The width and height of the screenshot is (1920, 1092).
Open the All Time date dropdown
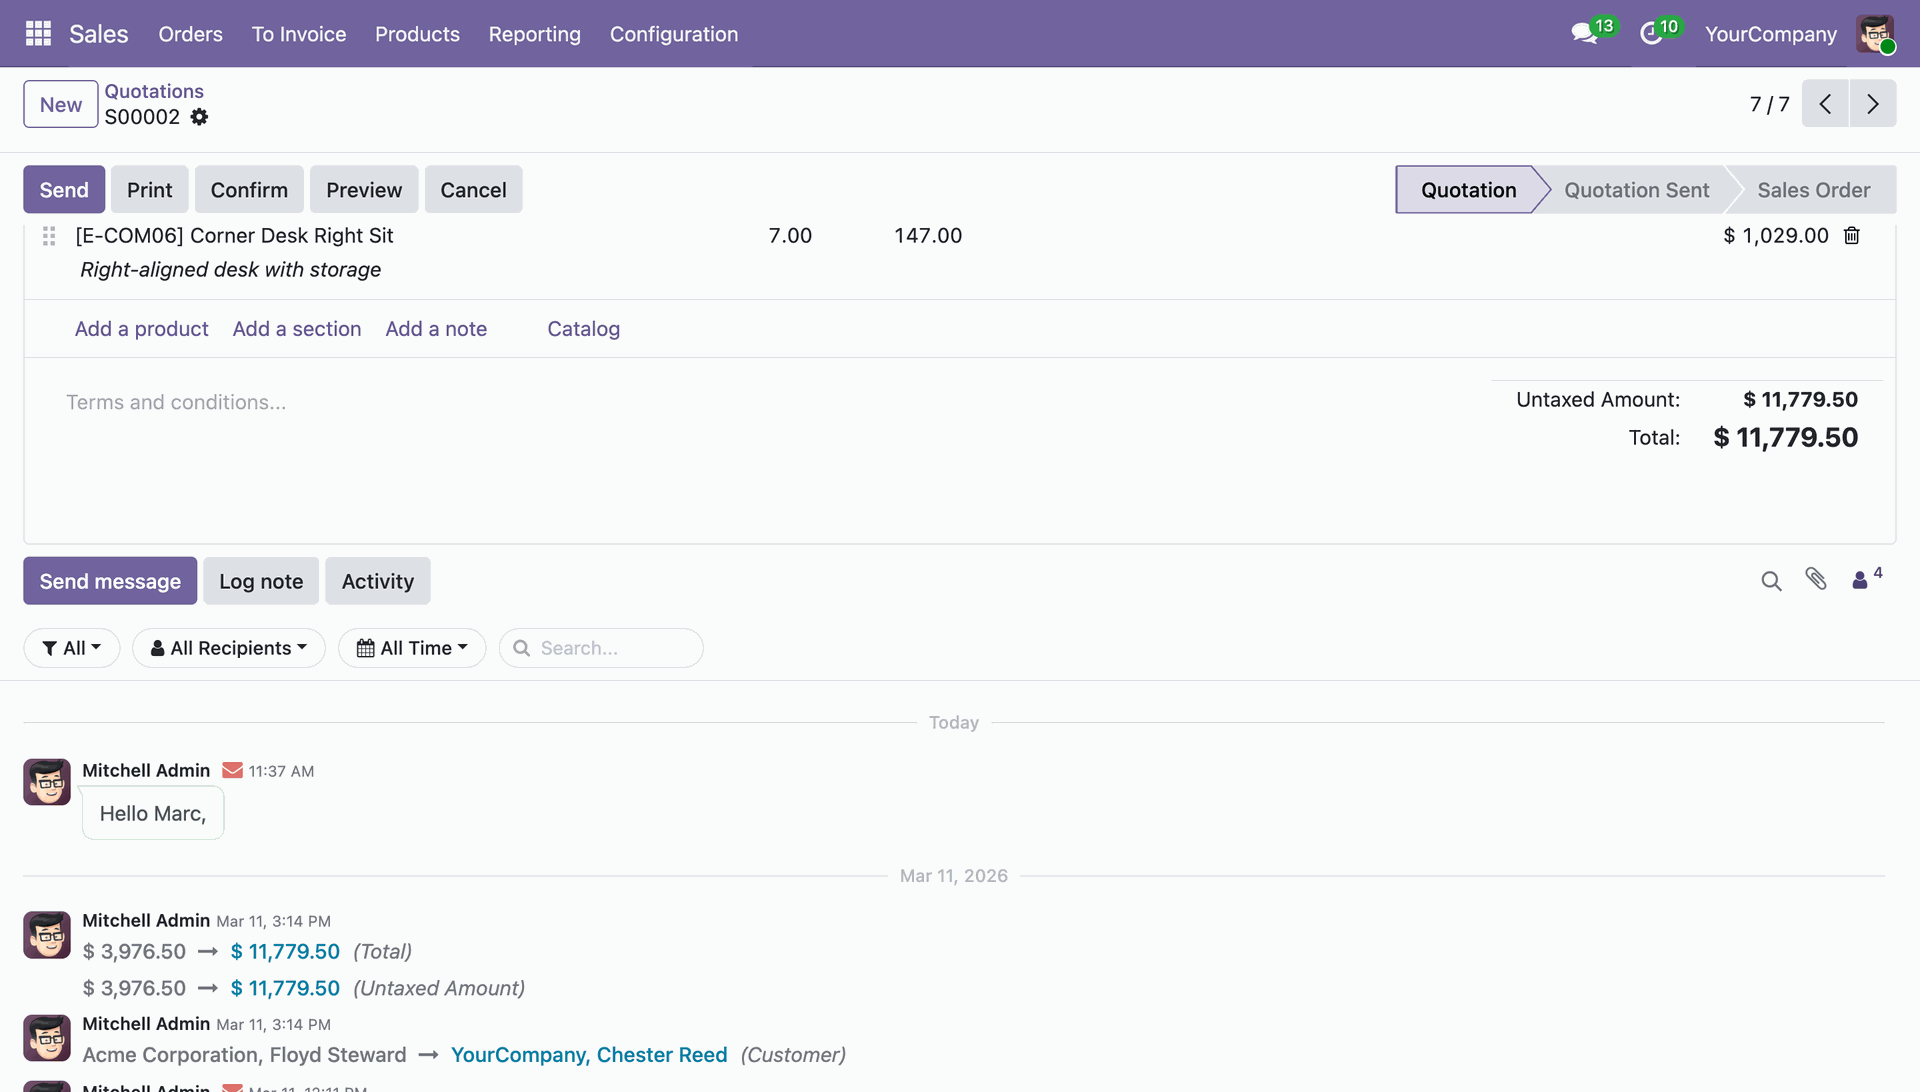pos(412,648)
